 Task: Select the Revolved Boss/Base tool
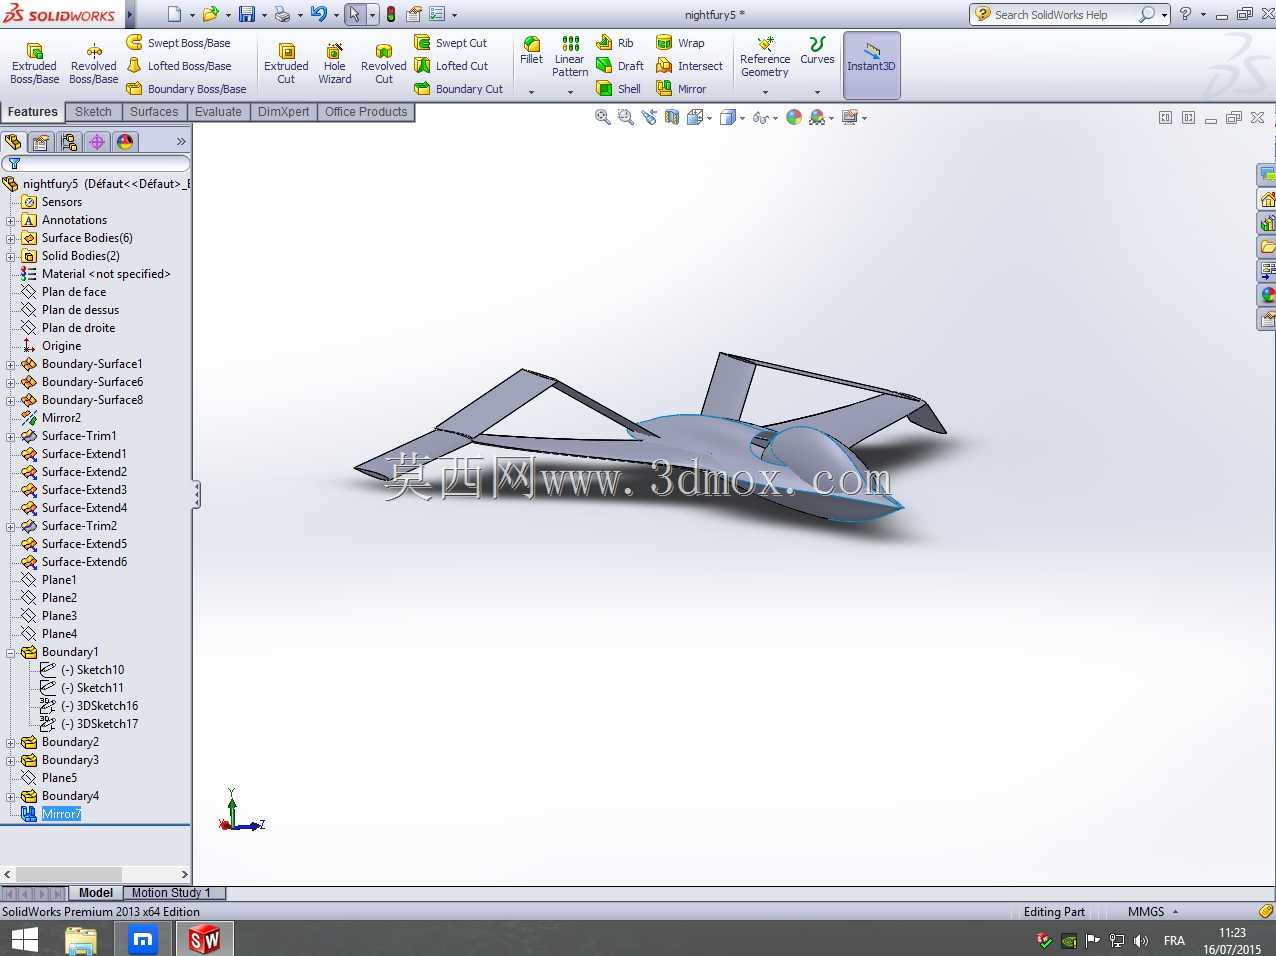coord(94,64)
